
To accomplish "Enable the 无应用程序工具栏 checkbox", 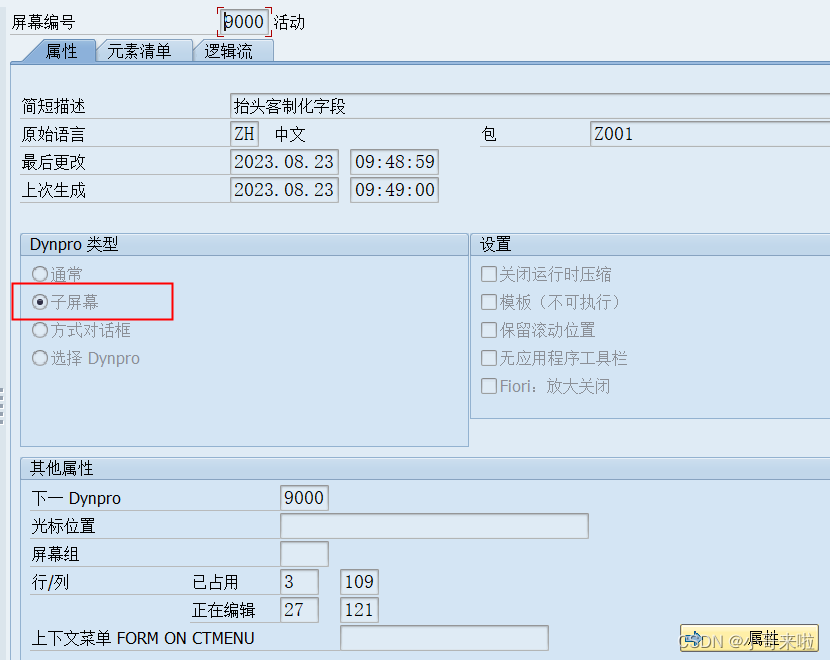I will [489, 358].
